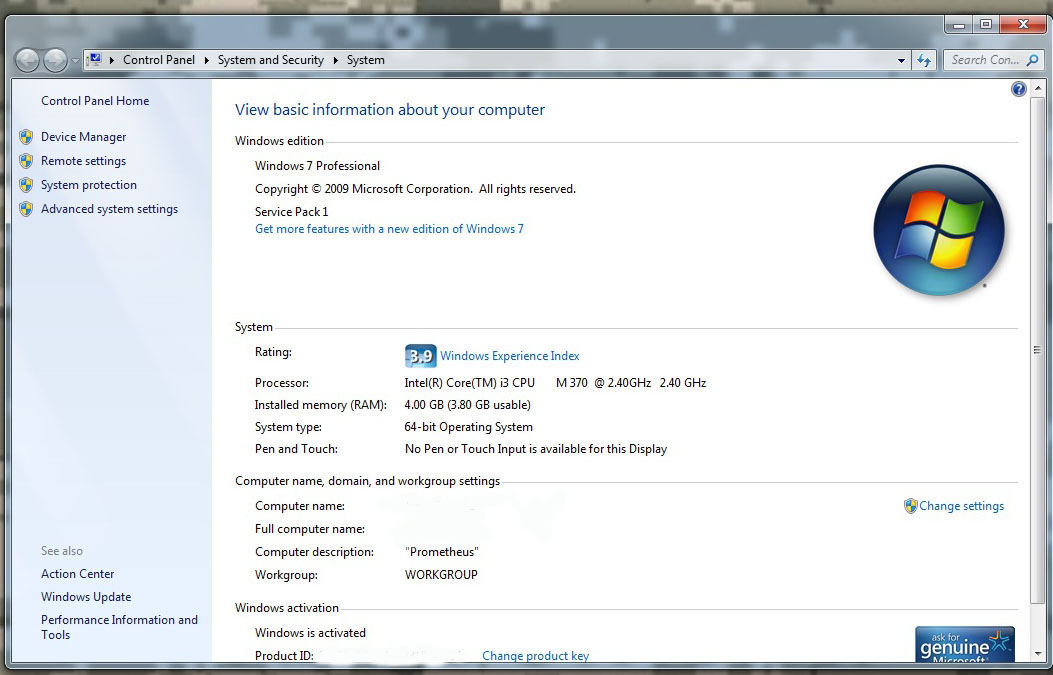Screen dimensions: 1053x675
Task: Open Advanced system settings
Action: point(109,209)
